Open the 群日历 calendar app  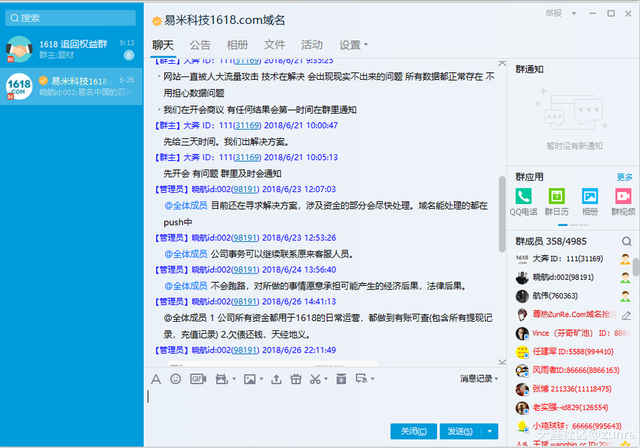coord(556,196)
